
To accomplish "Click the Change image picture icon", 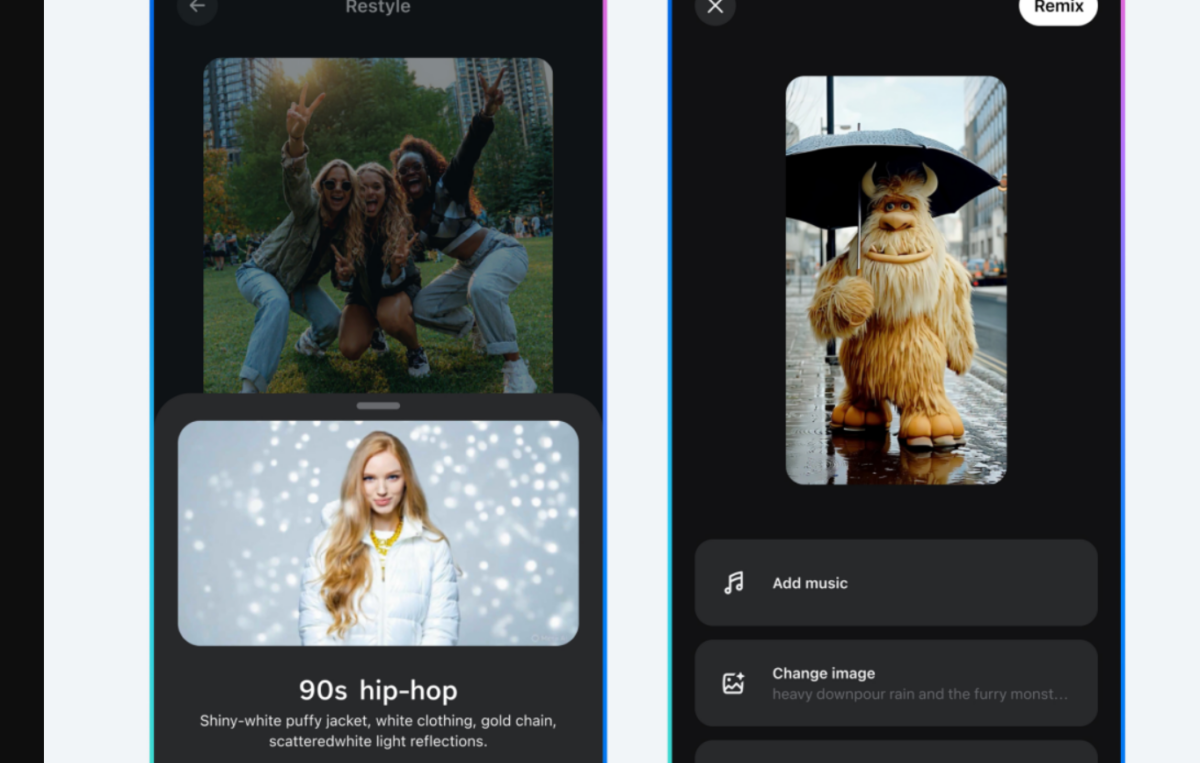I will [x=734, y=683].
